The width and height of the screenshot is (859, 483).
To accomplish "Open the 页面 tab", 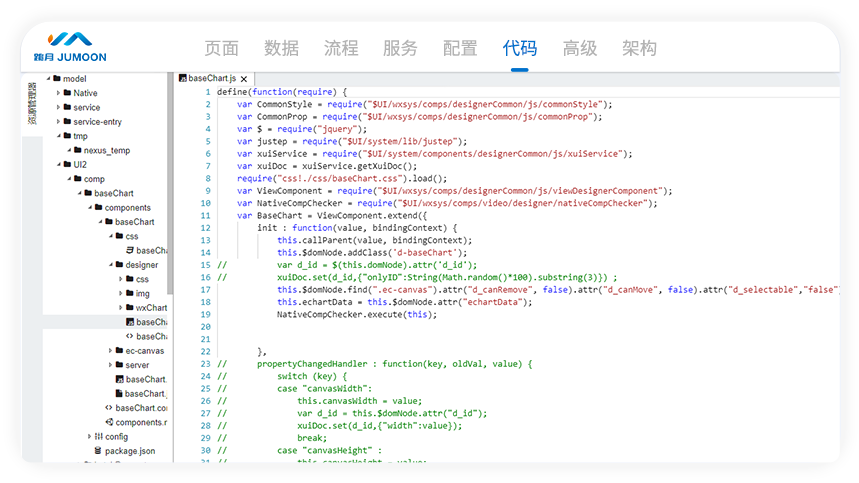I will click(221, 48).
